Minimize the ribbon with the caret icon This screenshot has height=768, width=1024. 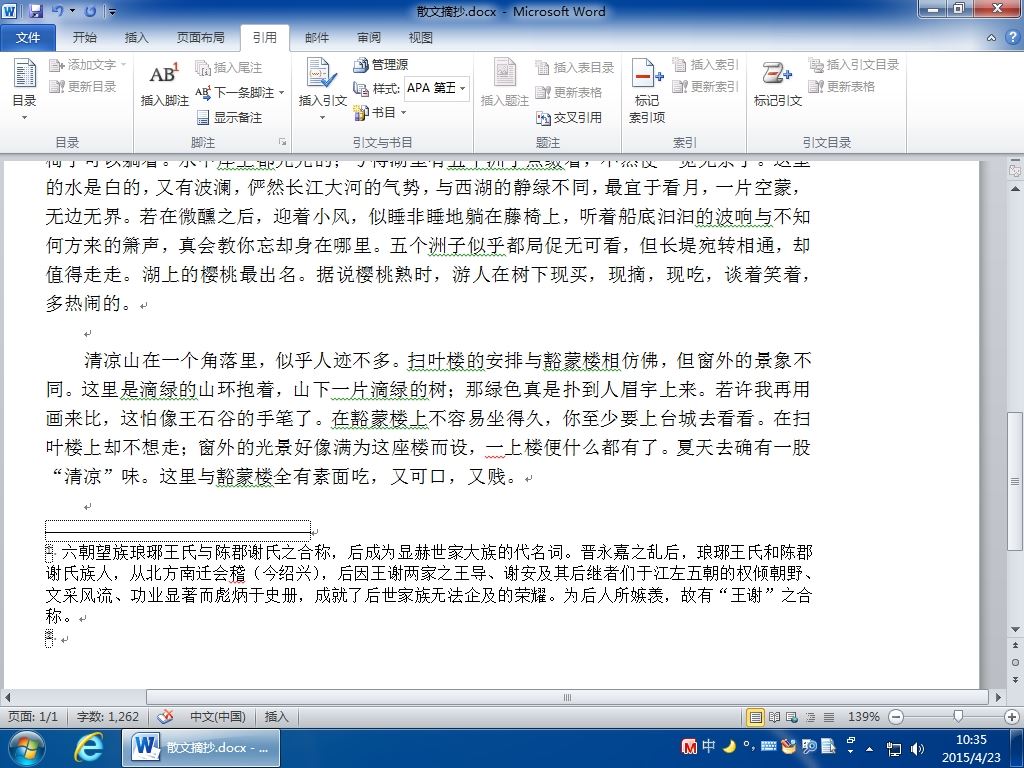tap(991, 38)
